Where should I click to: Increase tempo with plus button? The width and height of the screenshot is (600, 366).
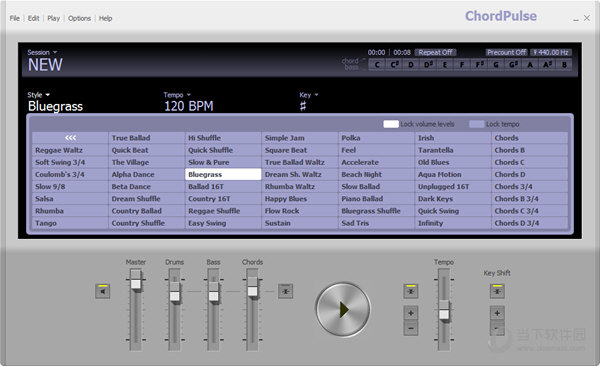[x=411, y=313]
